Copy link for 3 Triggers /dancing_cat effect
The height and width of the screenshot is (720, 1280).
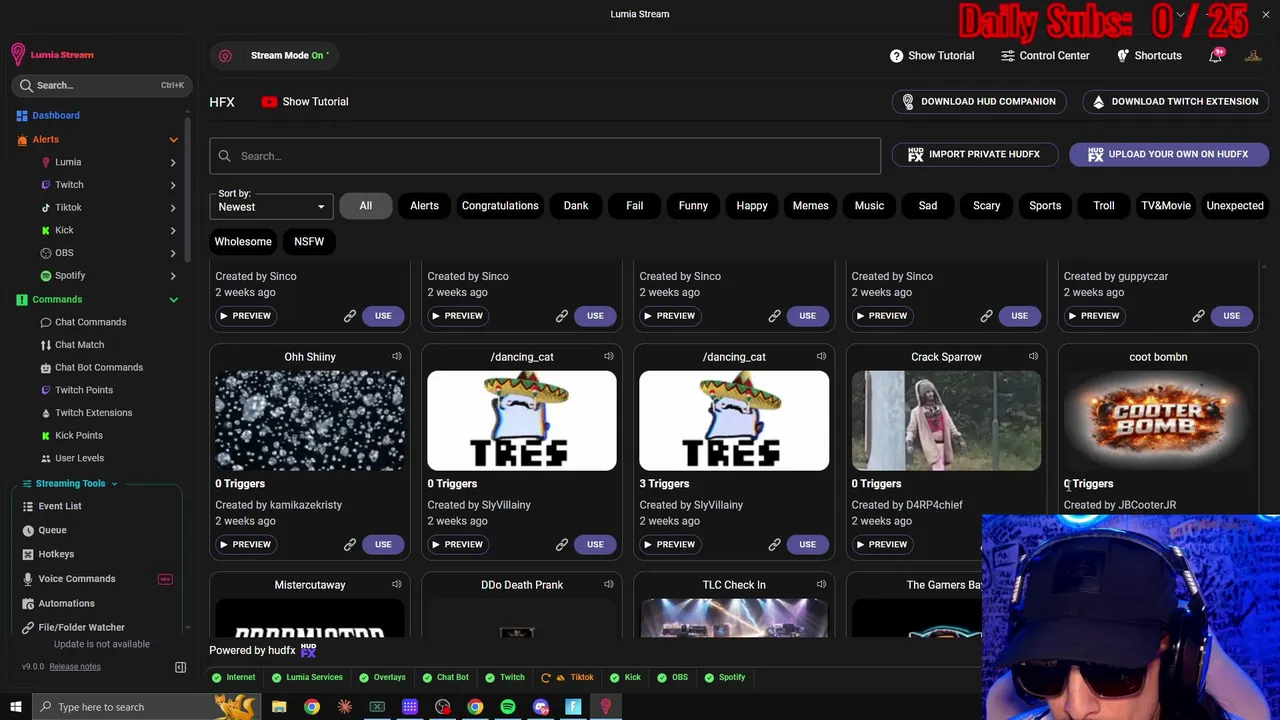[774, 544]
